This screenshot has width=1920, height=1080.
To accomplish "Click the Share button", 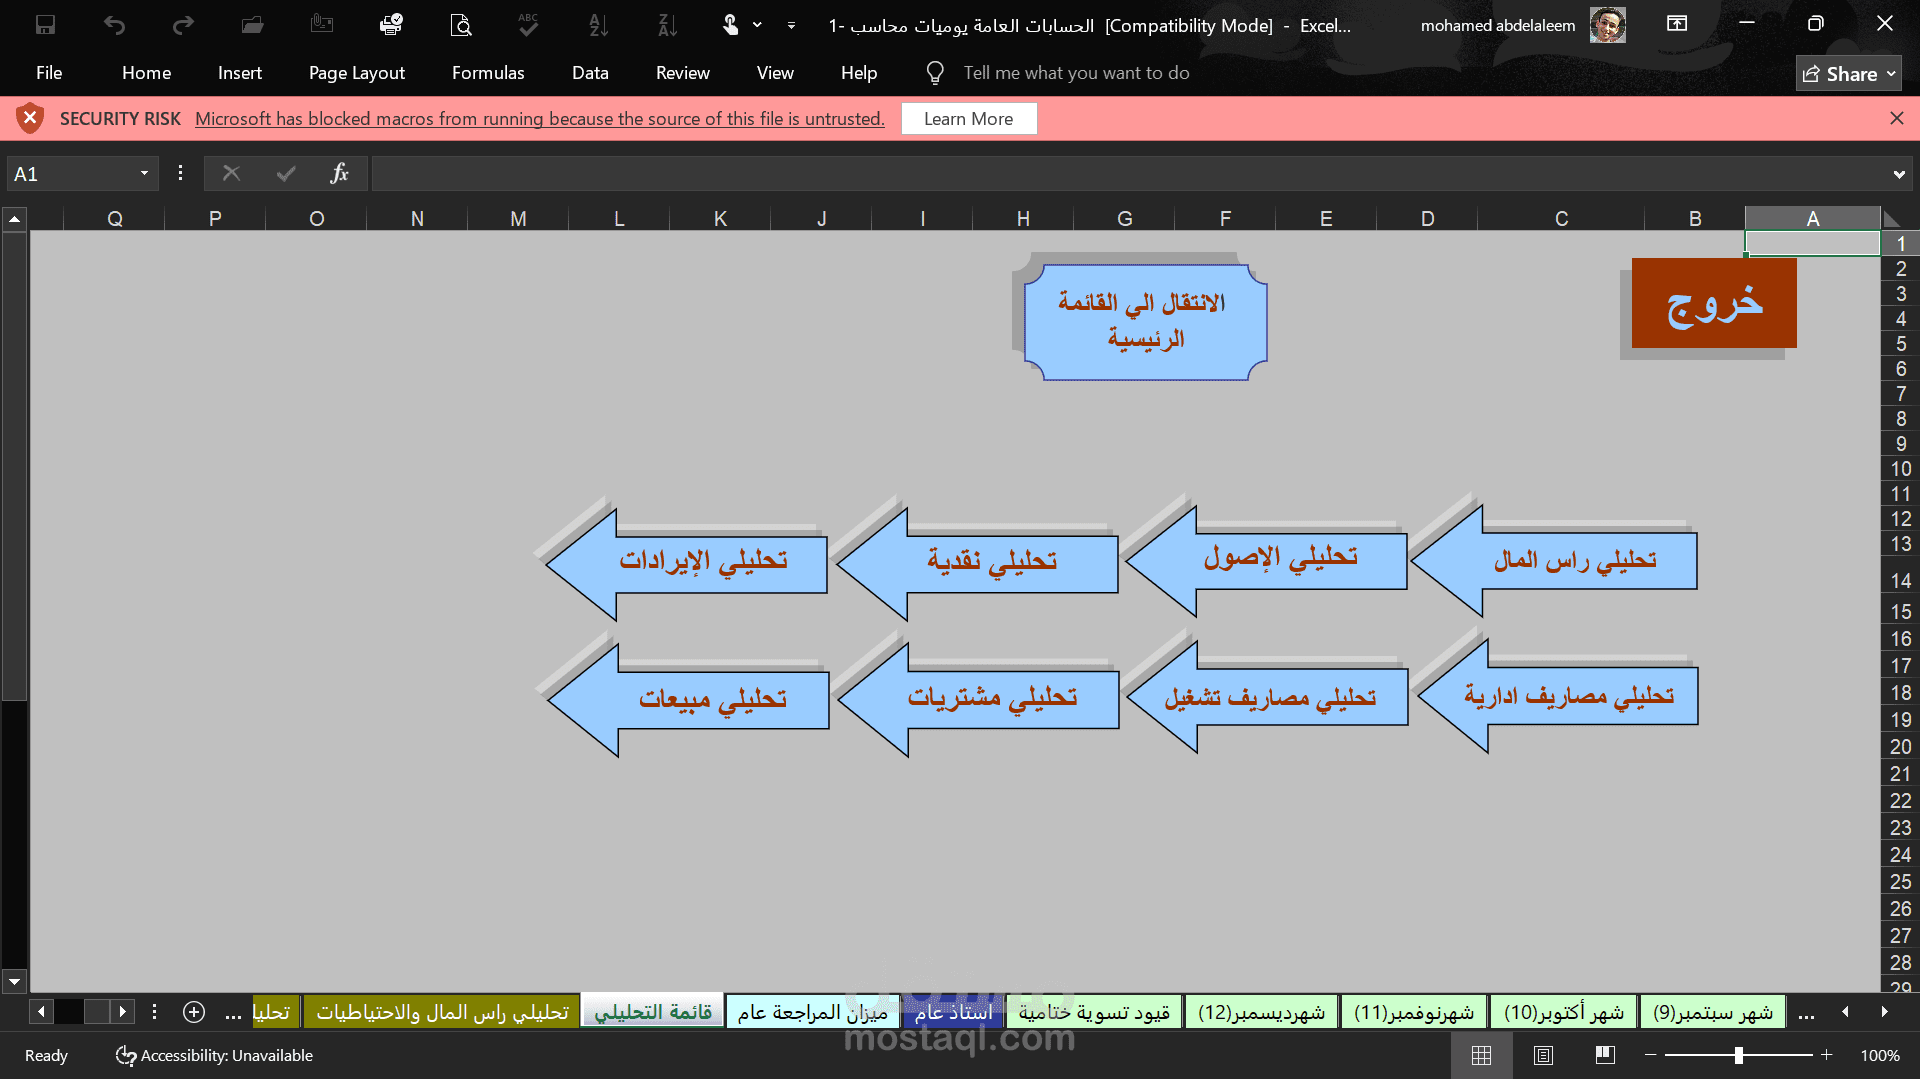I will click(1849, 74).
